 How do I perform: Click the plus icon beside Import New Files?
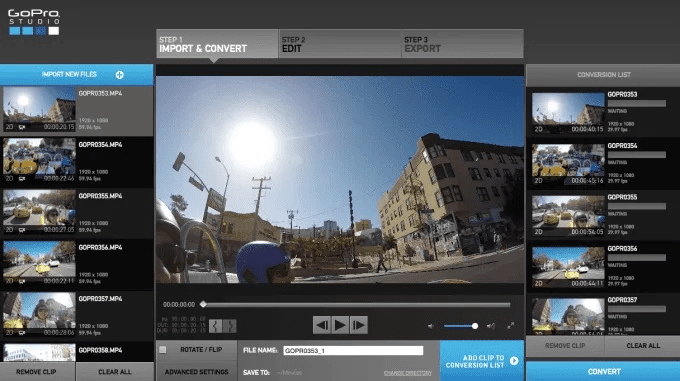[x=120, y=75]
